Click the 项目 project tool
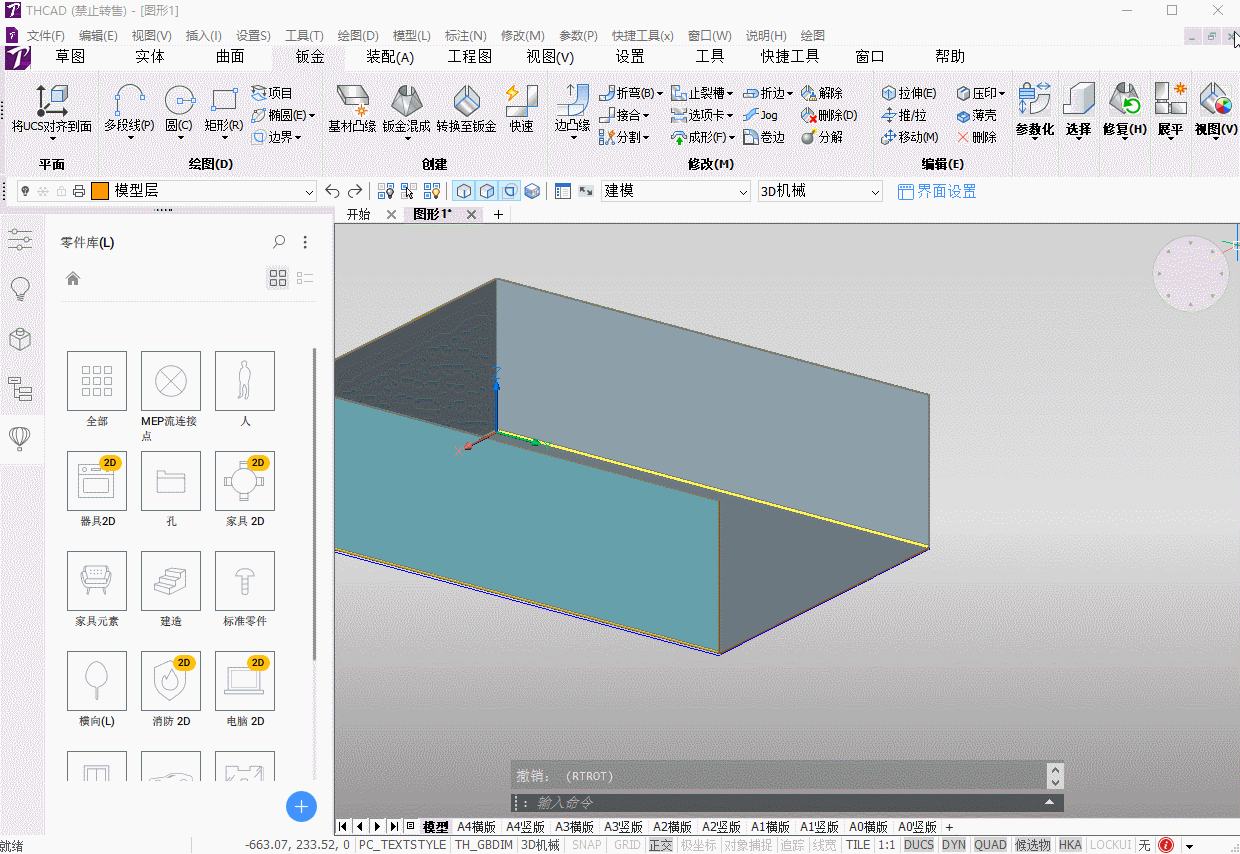This screenshot has height=854, width=1240. tap(272, 93)
